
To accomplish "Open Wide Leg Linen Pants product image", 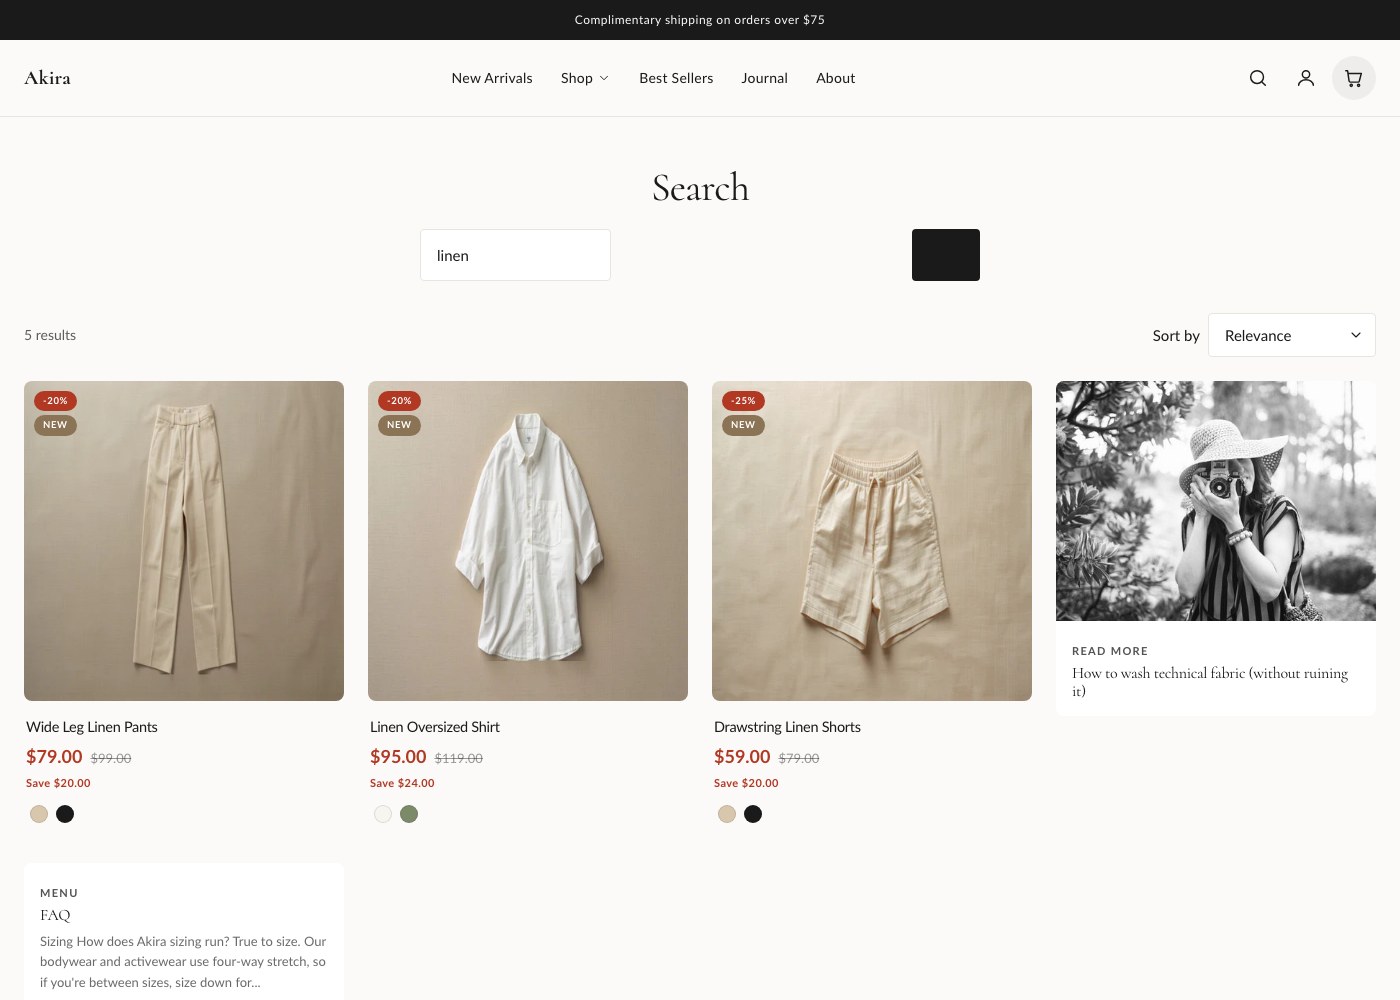I will point(184,541).
